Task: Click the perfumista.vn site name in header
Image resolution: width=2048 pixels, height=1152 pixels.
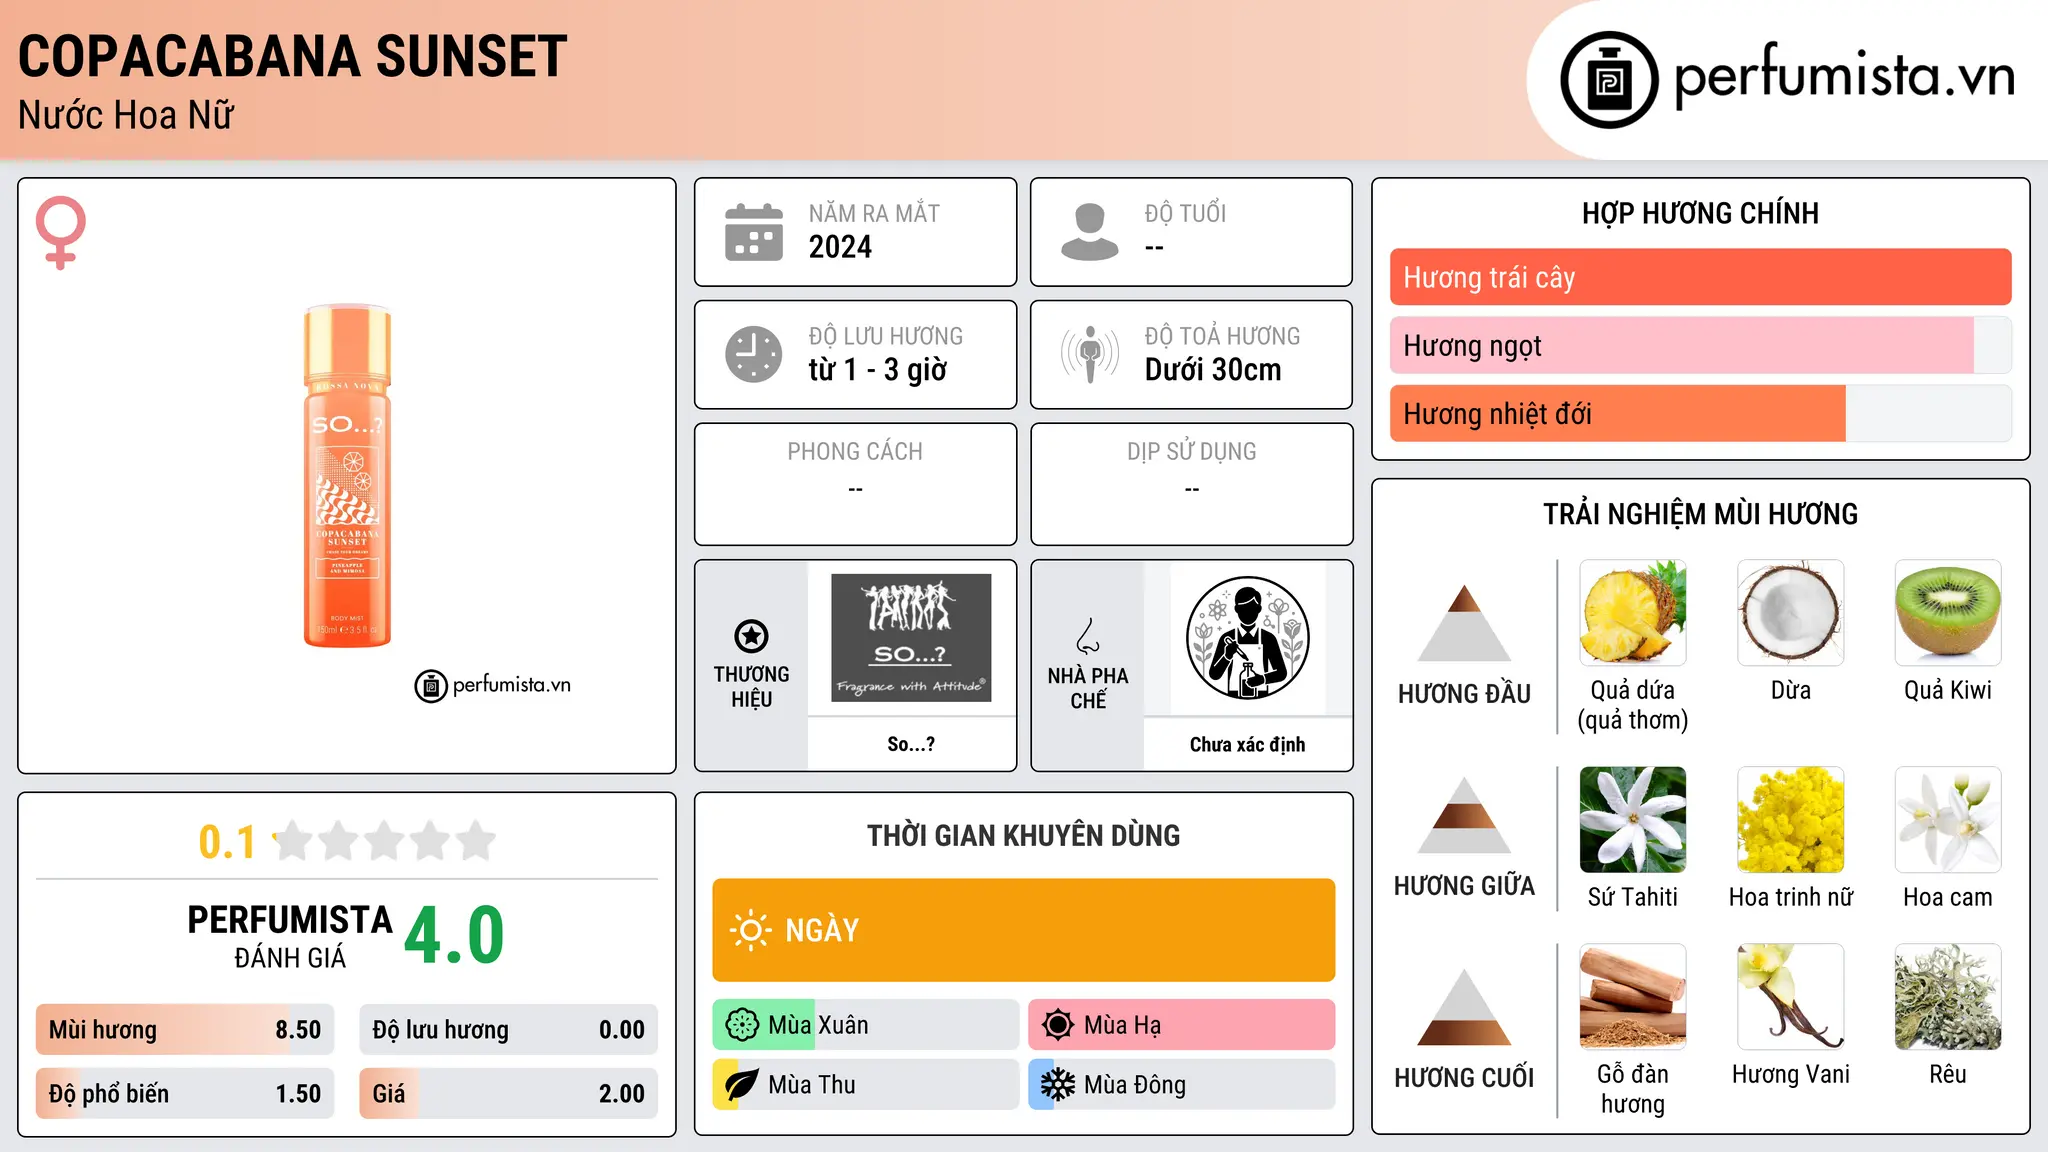Action: [x=1845, y=77]
